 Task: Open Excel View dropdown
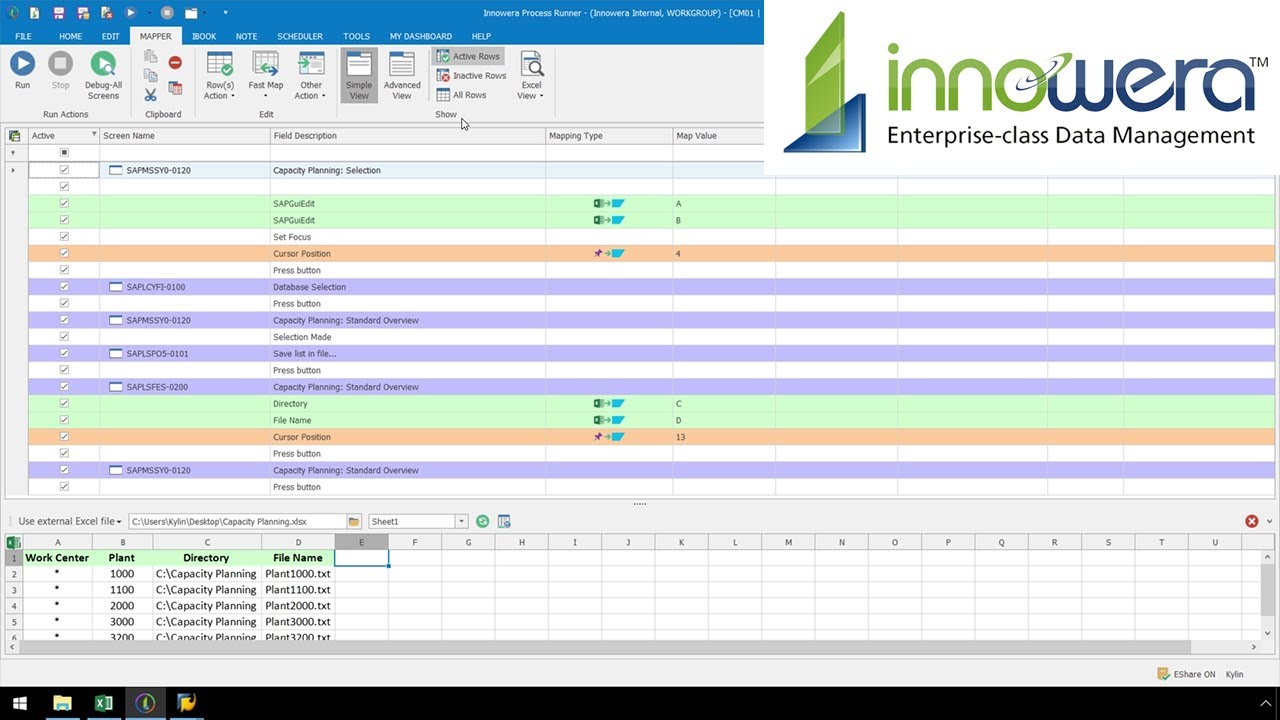coord(531,76)
